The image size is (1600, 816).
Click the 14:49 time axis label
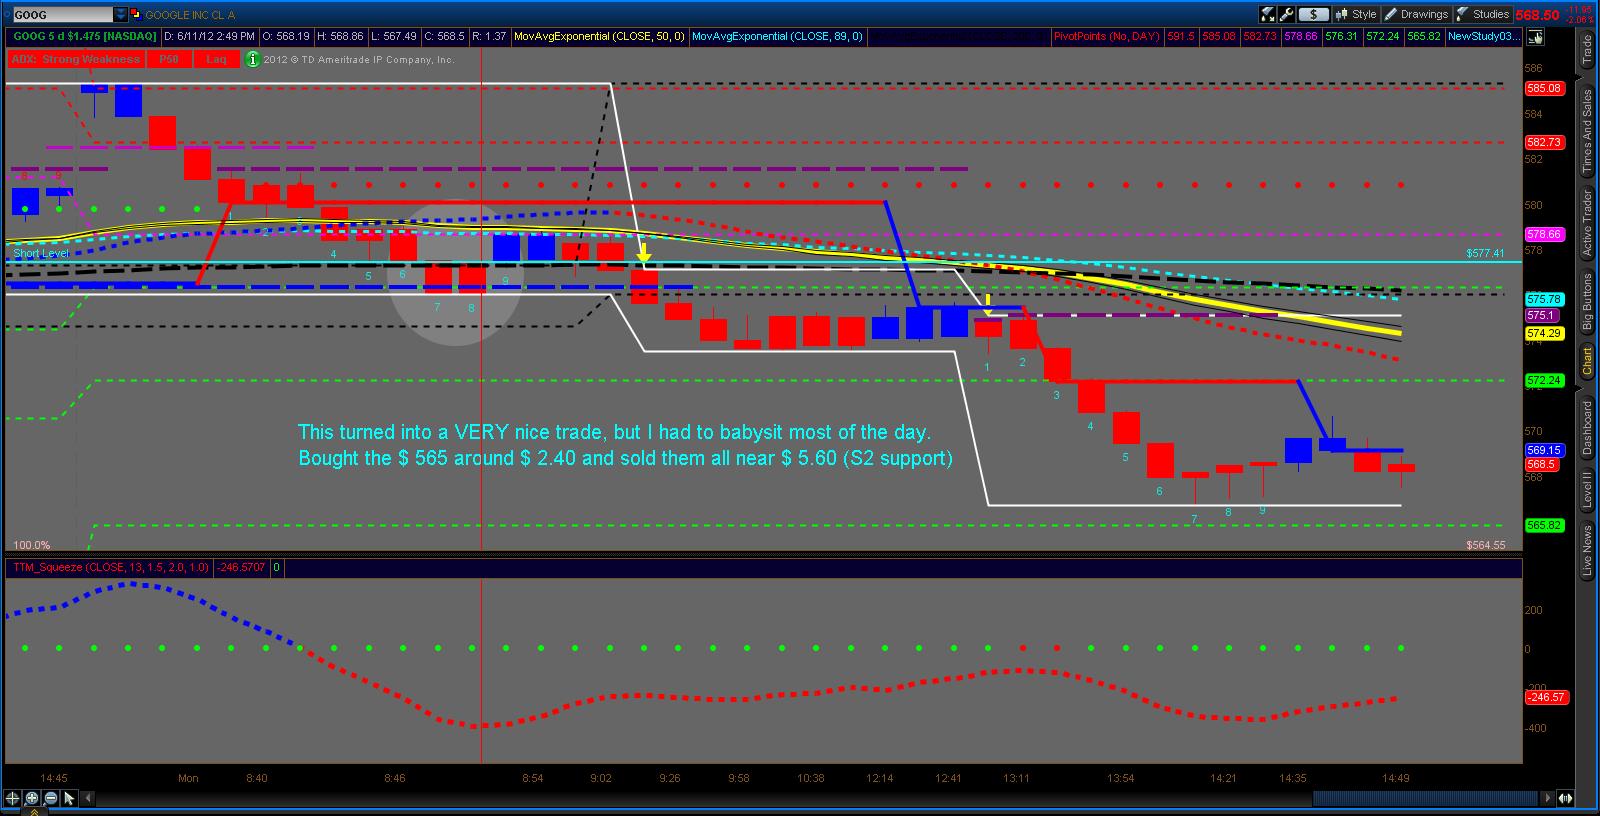click(x=1394, y=778)
